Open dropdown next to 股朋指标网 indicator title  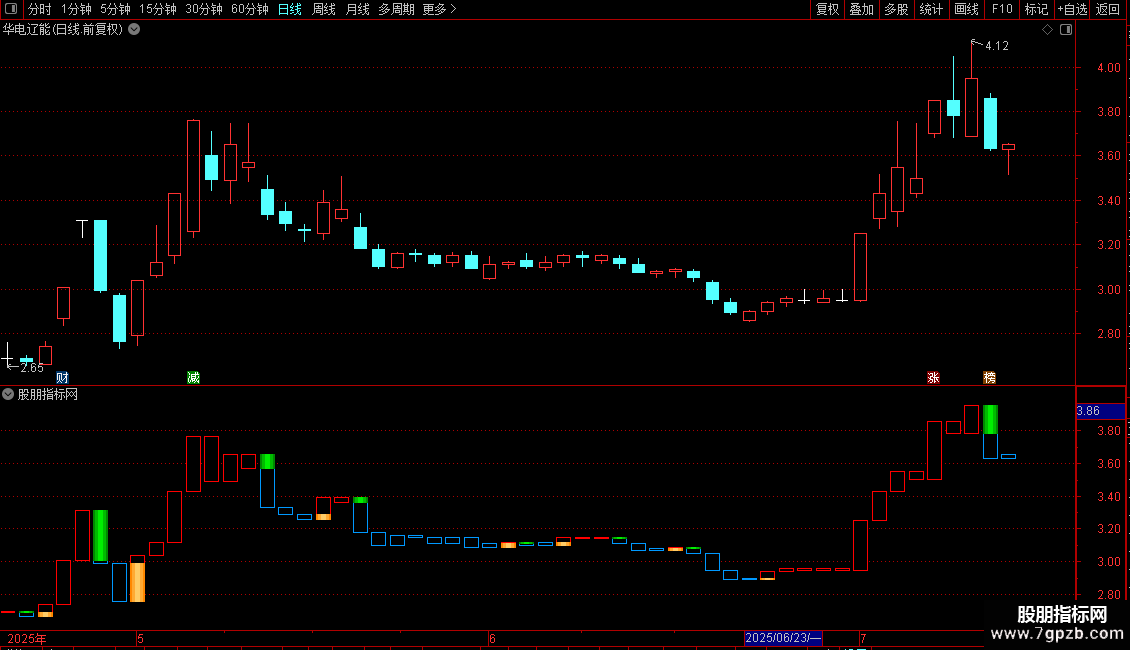(8, 394)
